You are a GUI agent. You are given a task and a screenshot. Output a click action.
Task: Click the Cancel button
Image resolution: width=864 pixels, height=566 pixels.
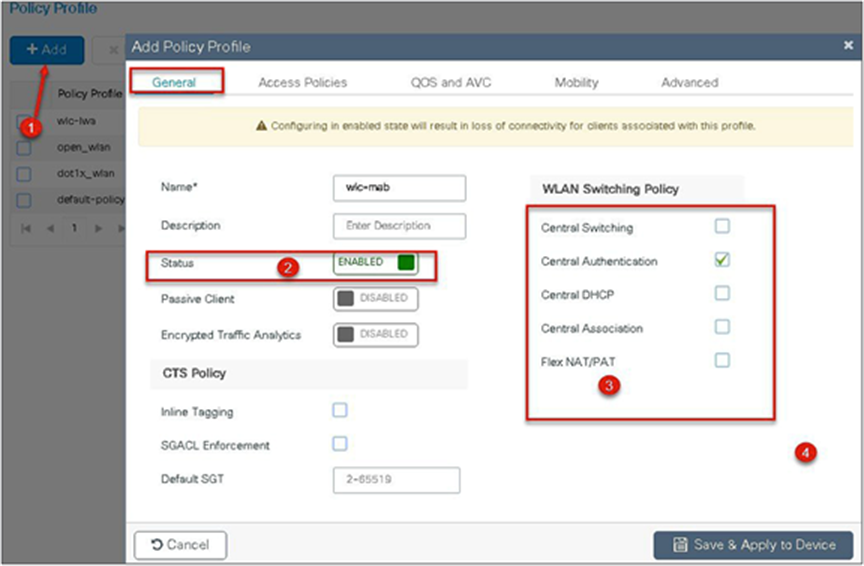point(180,545)
